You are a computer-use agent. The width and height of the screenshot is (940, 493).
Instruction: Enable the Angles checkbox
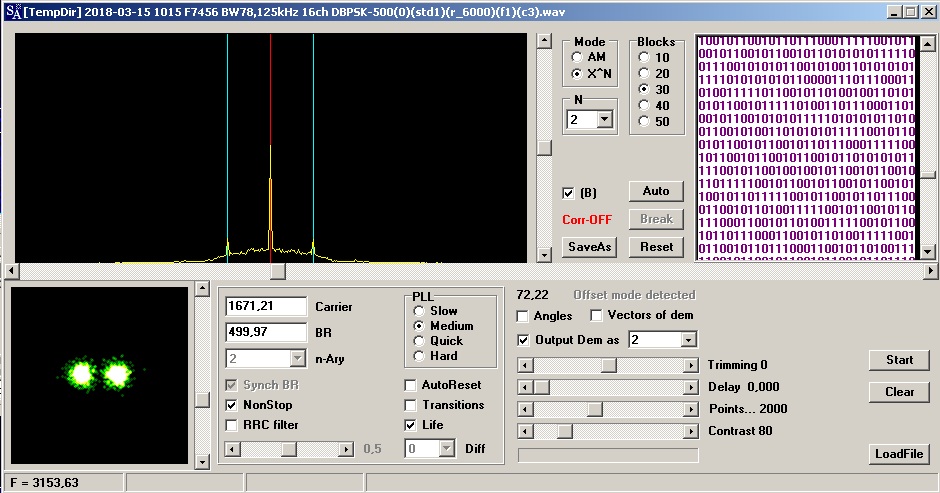(x=523, y=316)
